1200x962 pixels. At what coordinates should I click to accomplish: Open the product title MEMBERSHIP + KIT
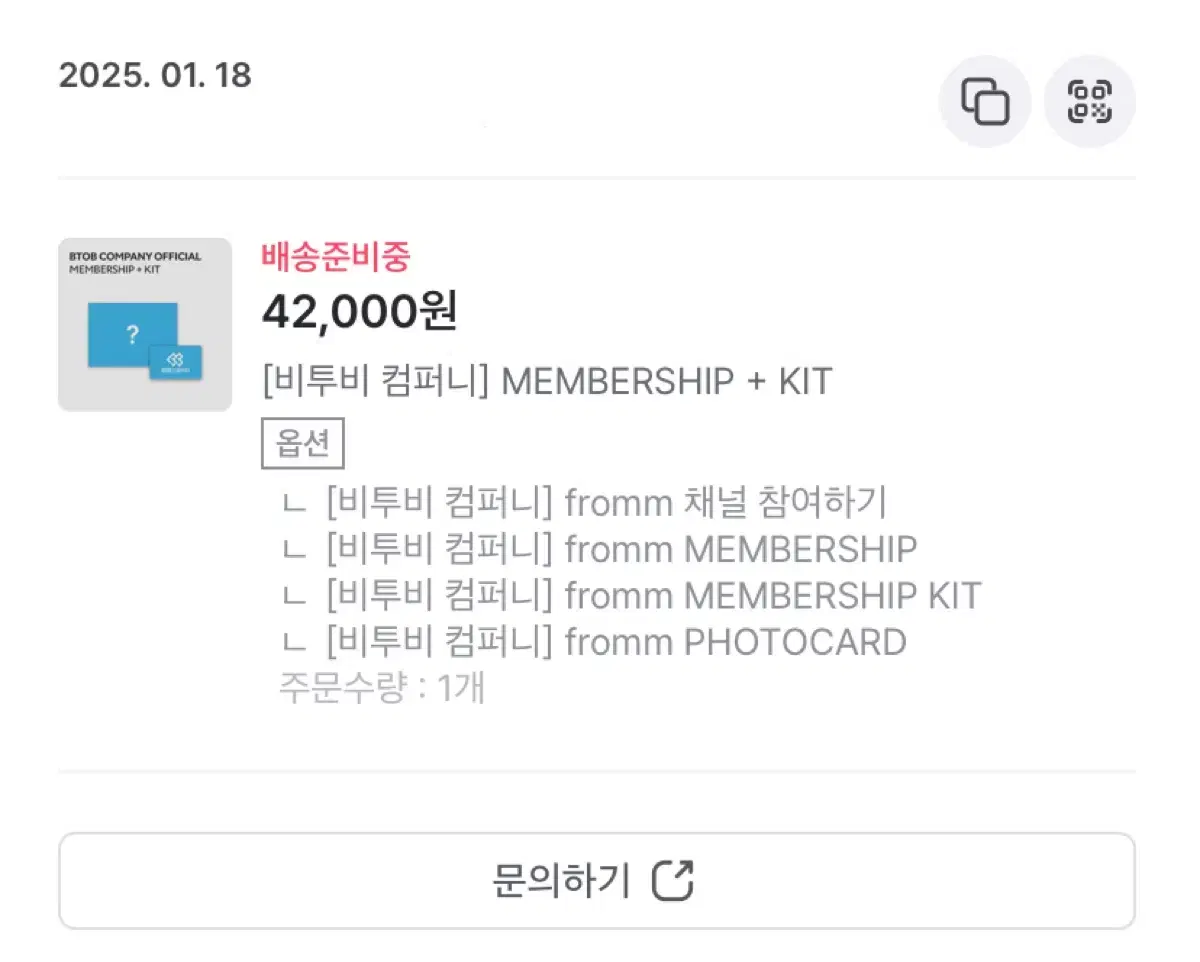546,381
